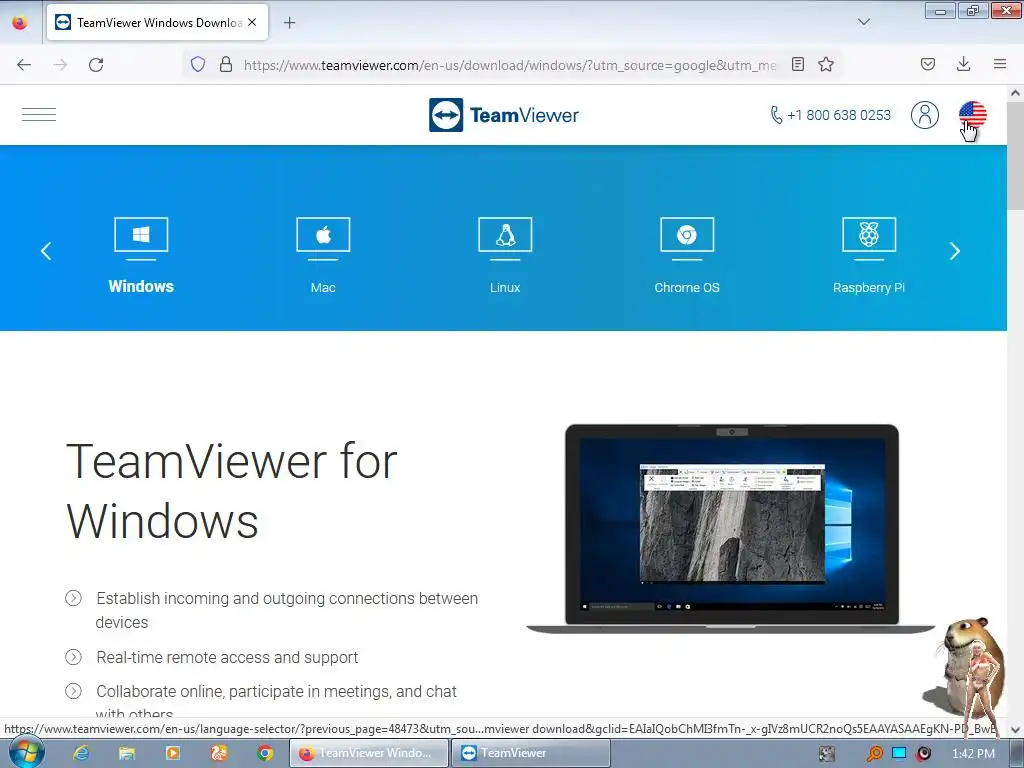Screen dimensions: 1024x768
Task: Show previous platforms with left chevron
Action: click(x=46, y=251)
